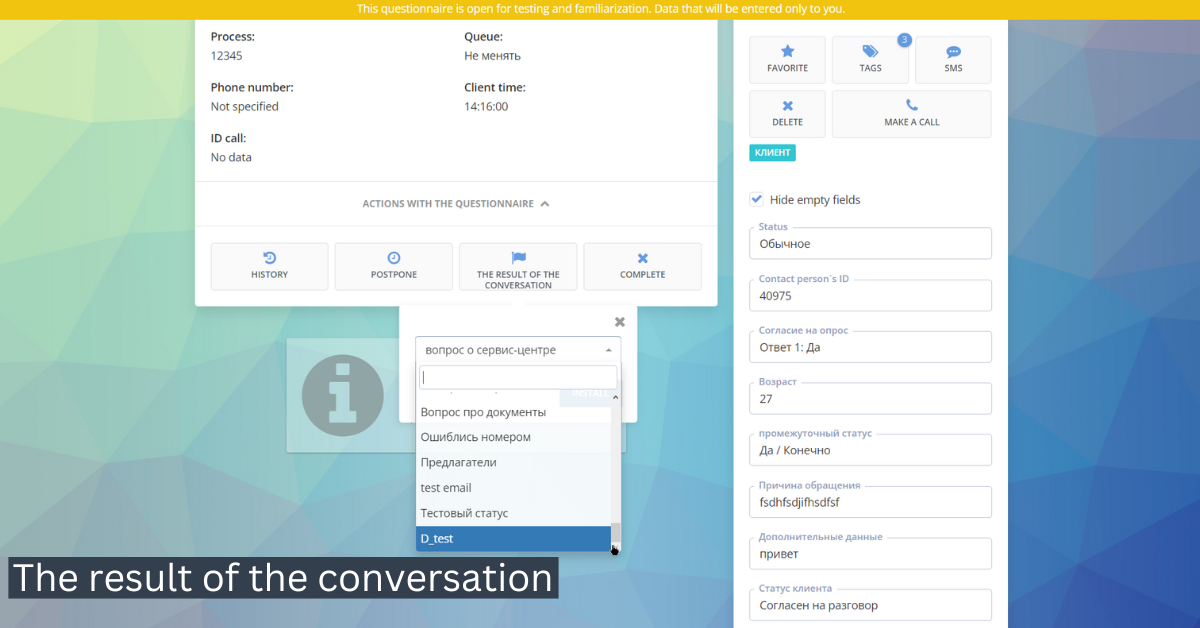1200x628 pixels.
Task: Click Статус клиента field
Action: click(x=870, y=605)
